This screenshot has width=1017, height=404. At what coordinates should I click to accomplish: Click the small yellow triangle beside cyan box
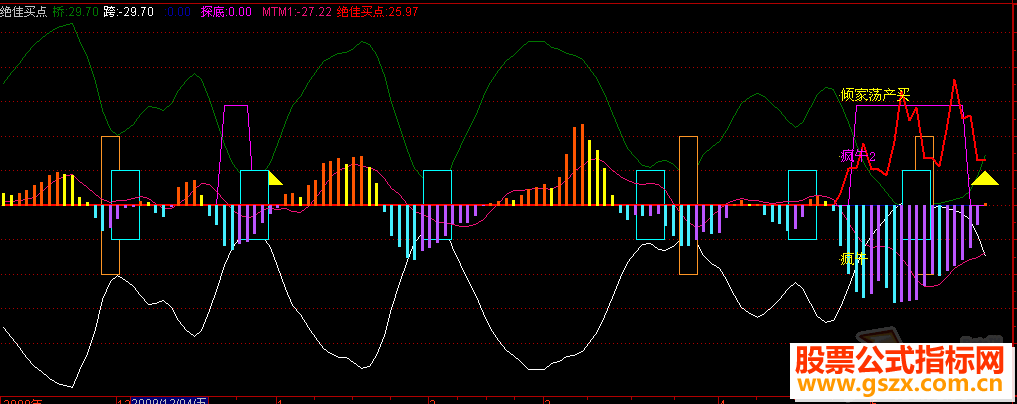click(274, 178)
